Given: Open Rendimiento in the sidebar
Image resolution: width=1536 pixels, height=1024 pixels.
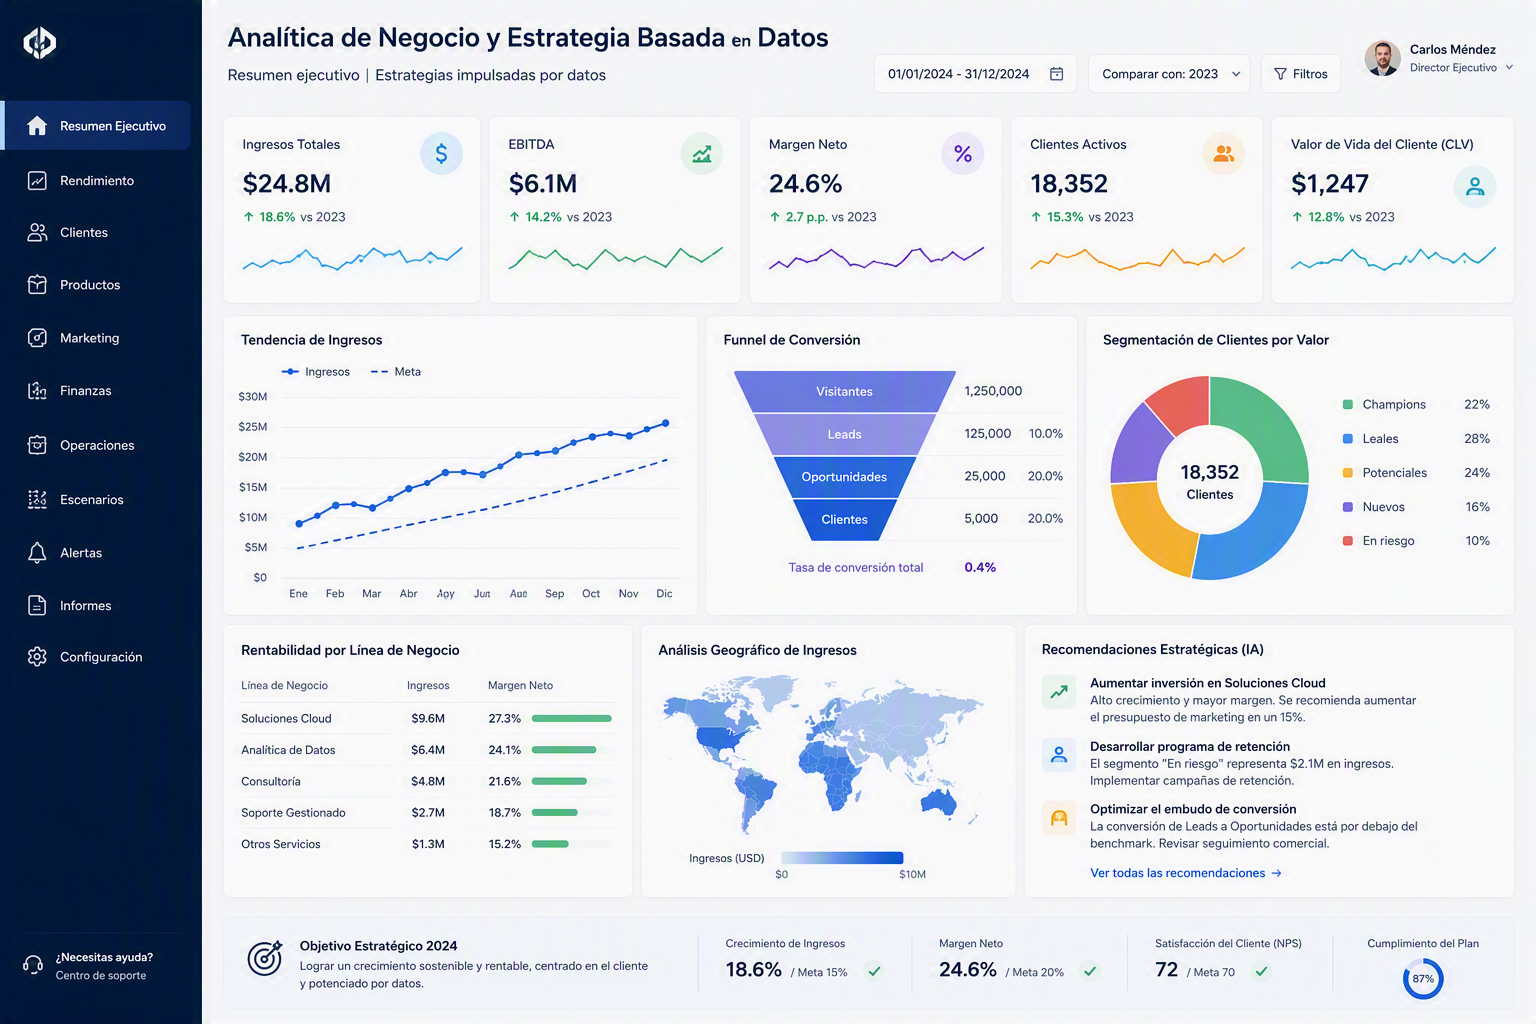Looking at the screenshot, I should [x=96, y=181].
